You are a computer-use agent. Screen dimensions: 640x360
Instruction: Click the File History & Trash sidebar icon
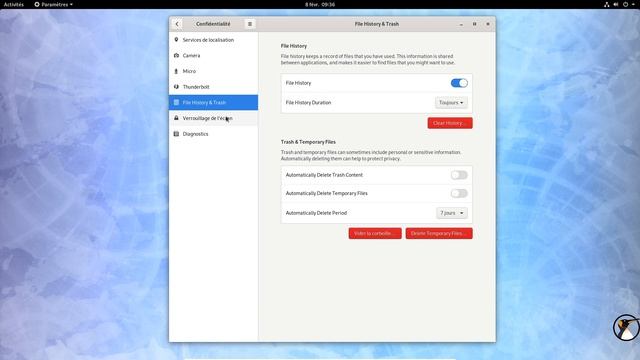pos(176,102)
